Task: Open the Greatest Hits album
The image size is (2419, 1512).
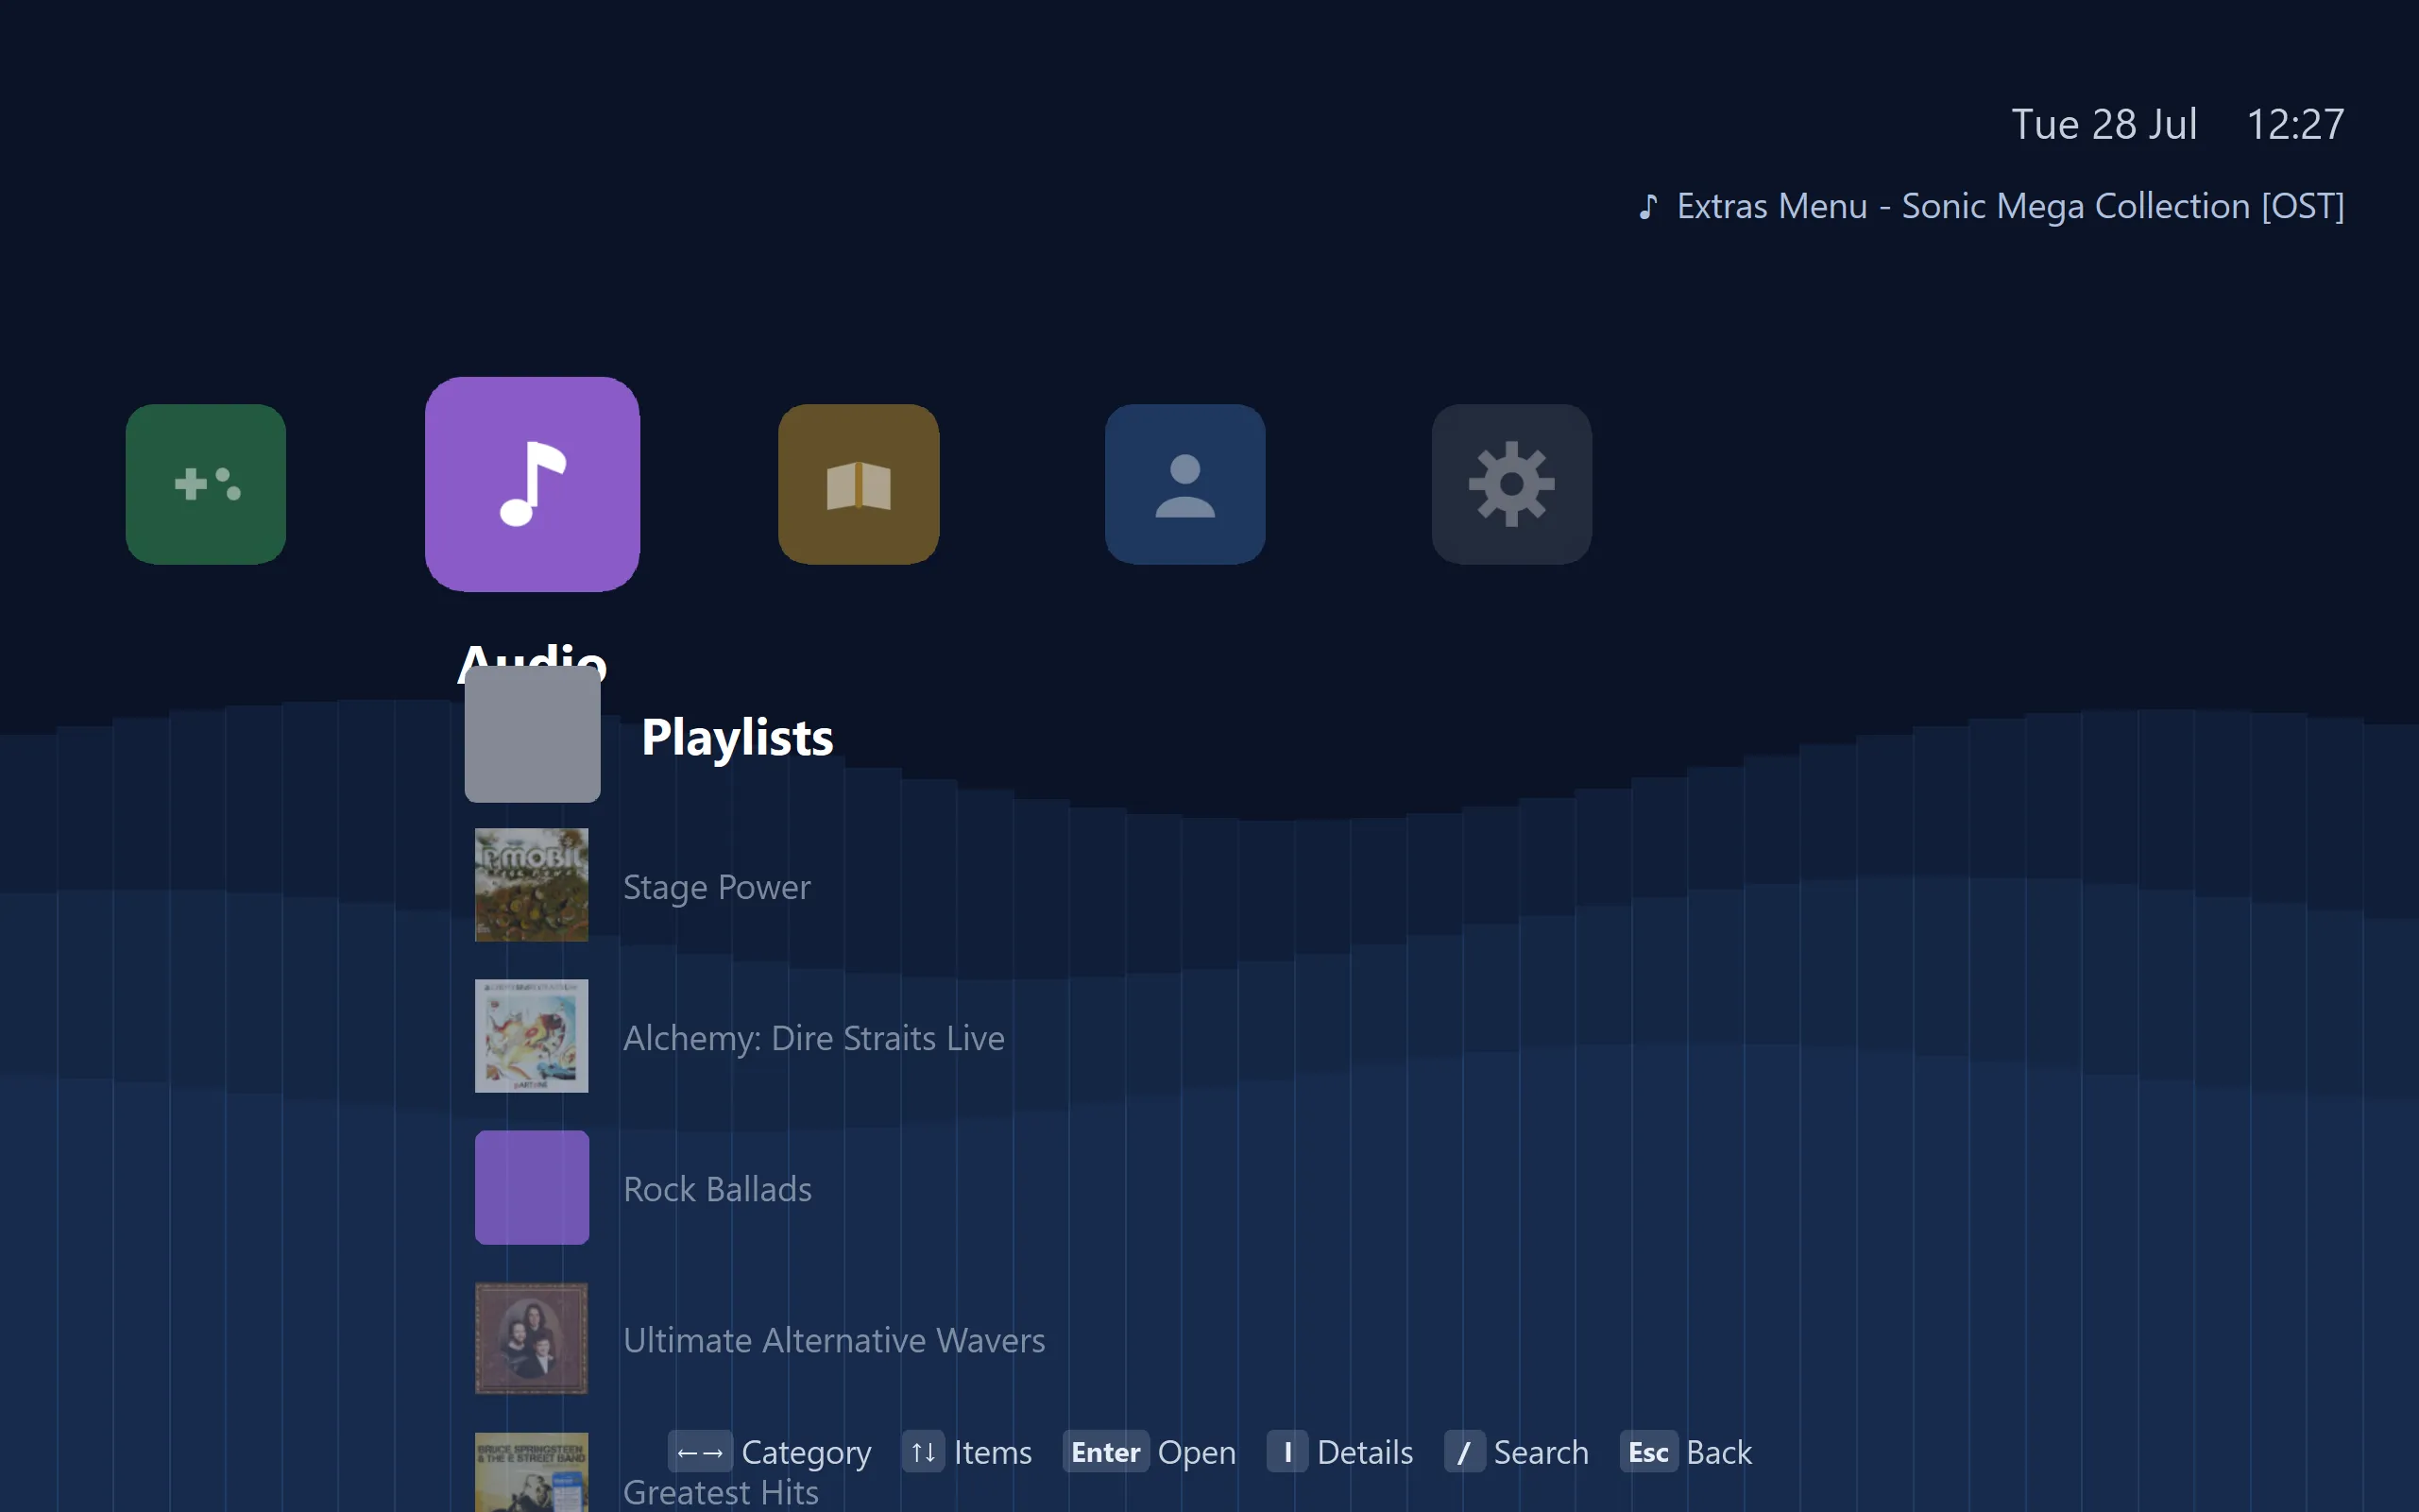Action: pos(720,1492)
